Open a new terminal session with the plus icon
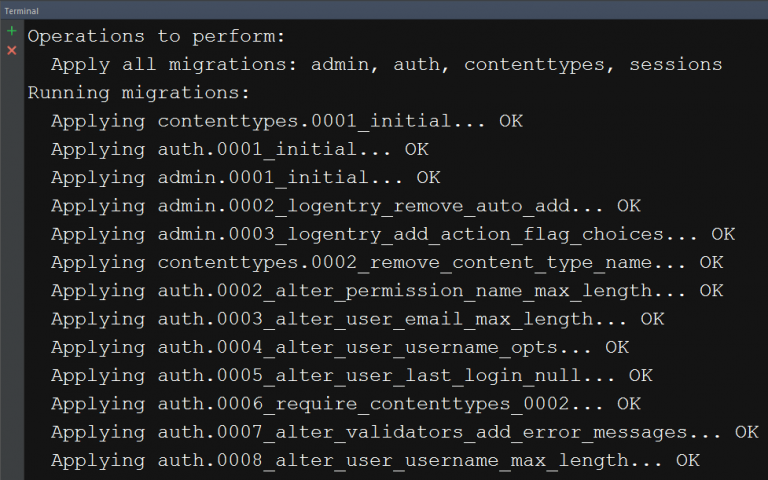 click(x=12, y=31)
